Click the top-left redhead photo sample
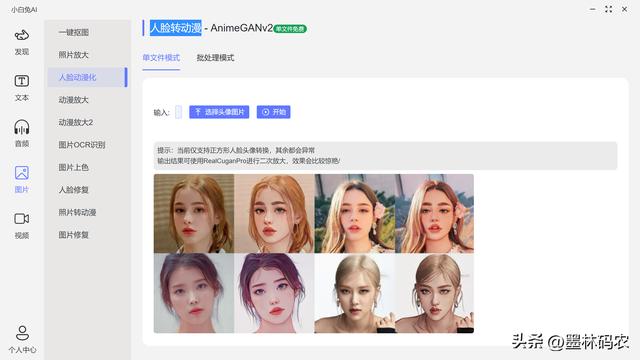 [x=194, y=213]
